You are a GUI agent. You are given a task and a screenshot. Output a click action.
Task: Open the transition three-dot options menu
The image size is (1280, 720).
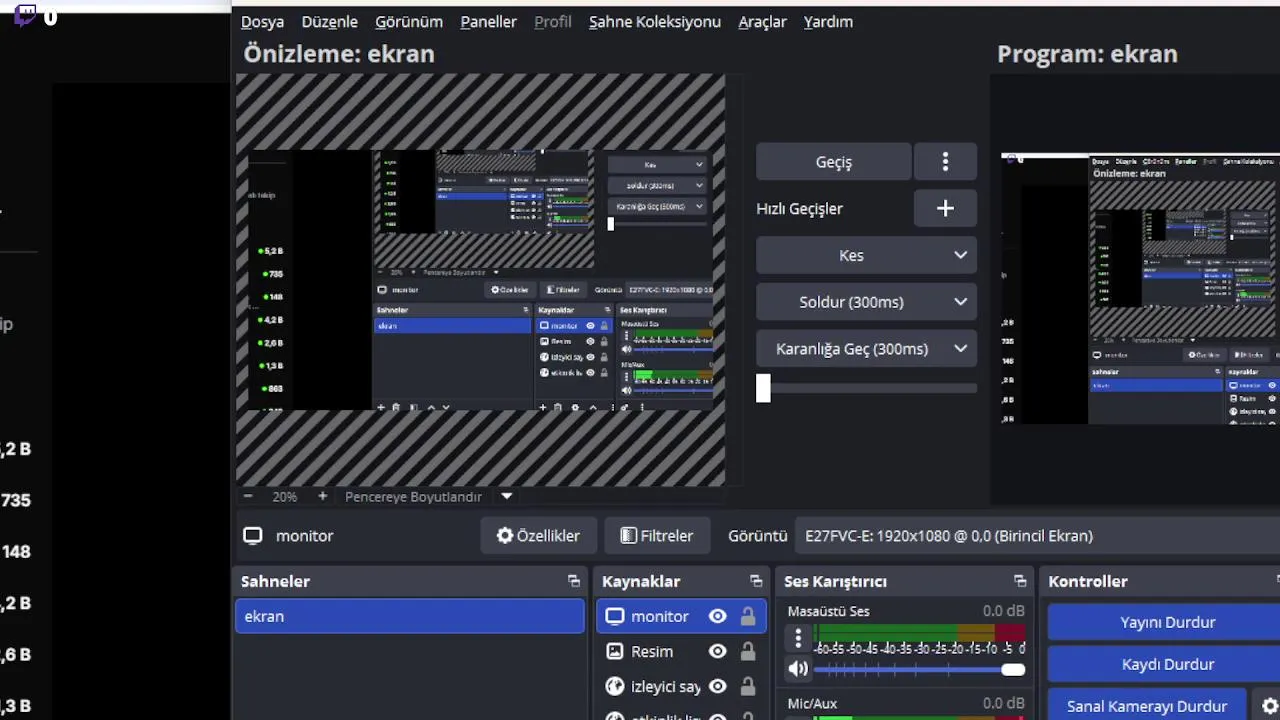point(945,162)
